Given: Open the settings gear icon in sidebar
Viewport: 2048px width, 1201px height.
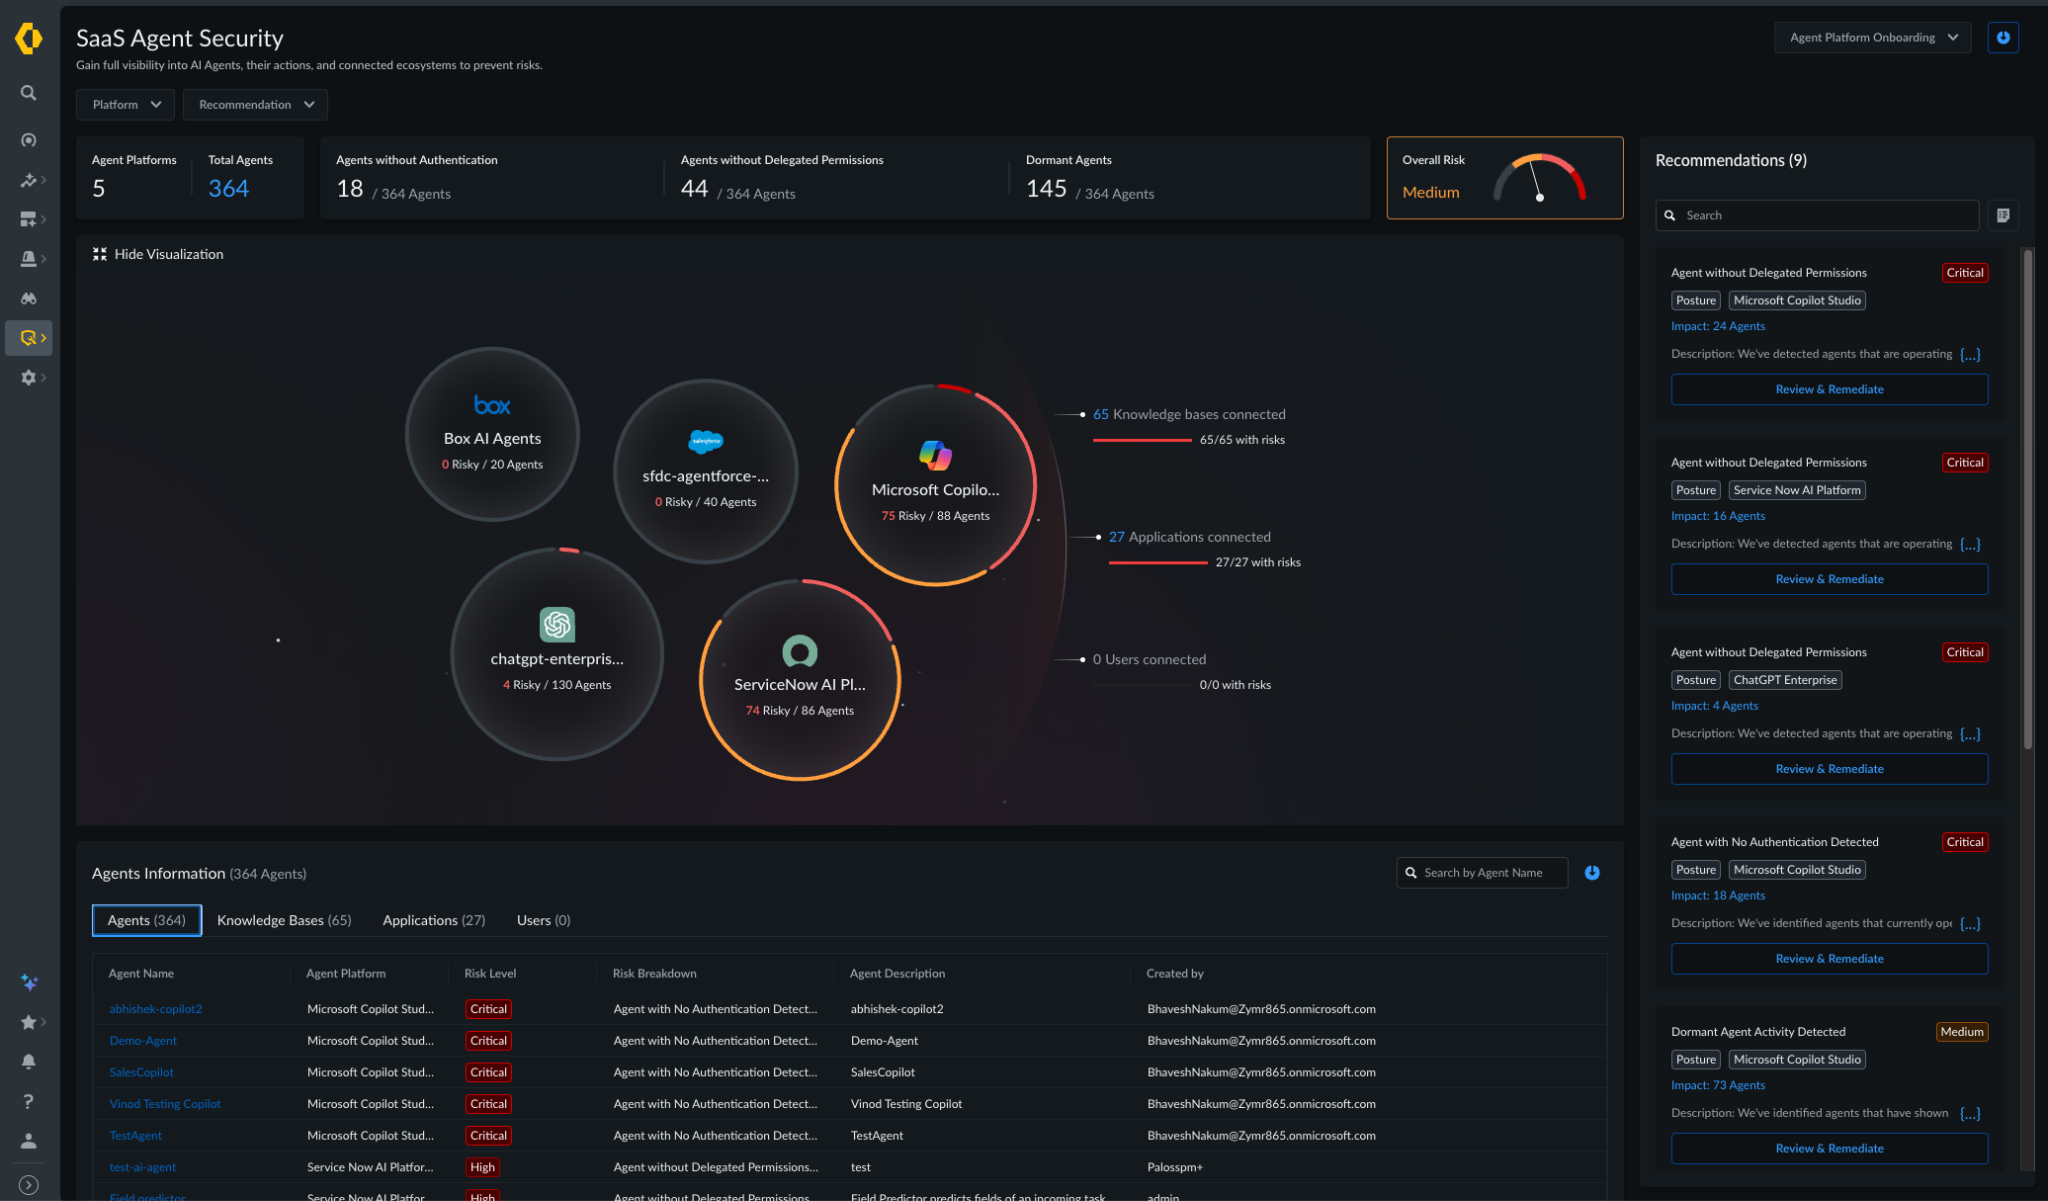Looking at the screenshot, I should coord(28,377).
